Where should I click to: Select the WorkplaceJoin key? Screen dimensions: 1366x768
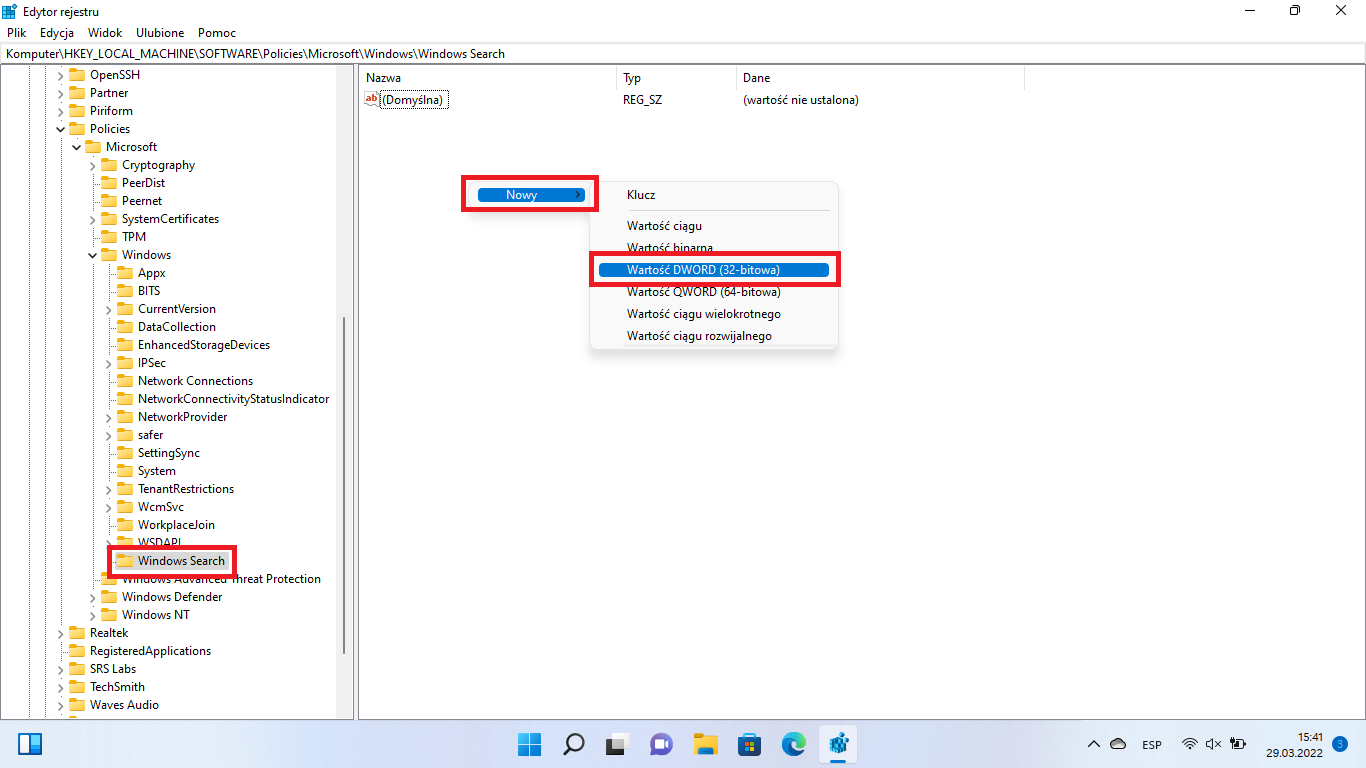point(176,525)
